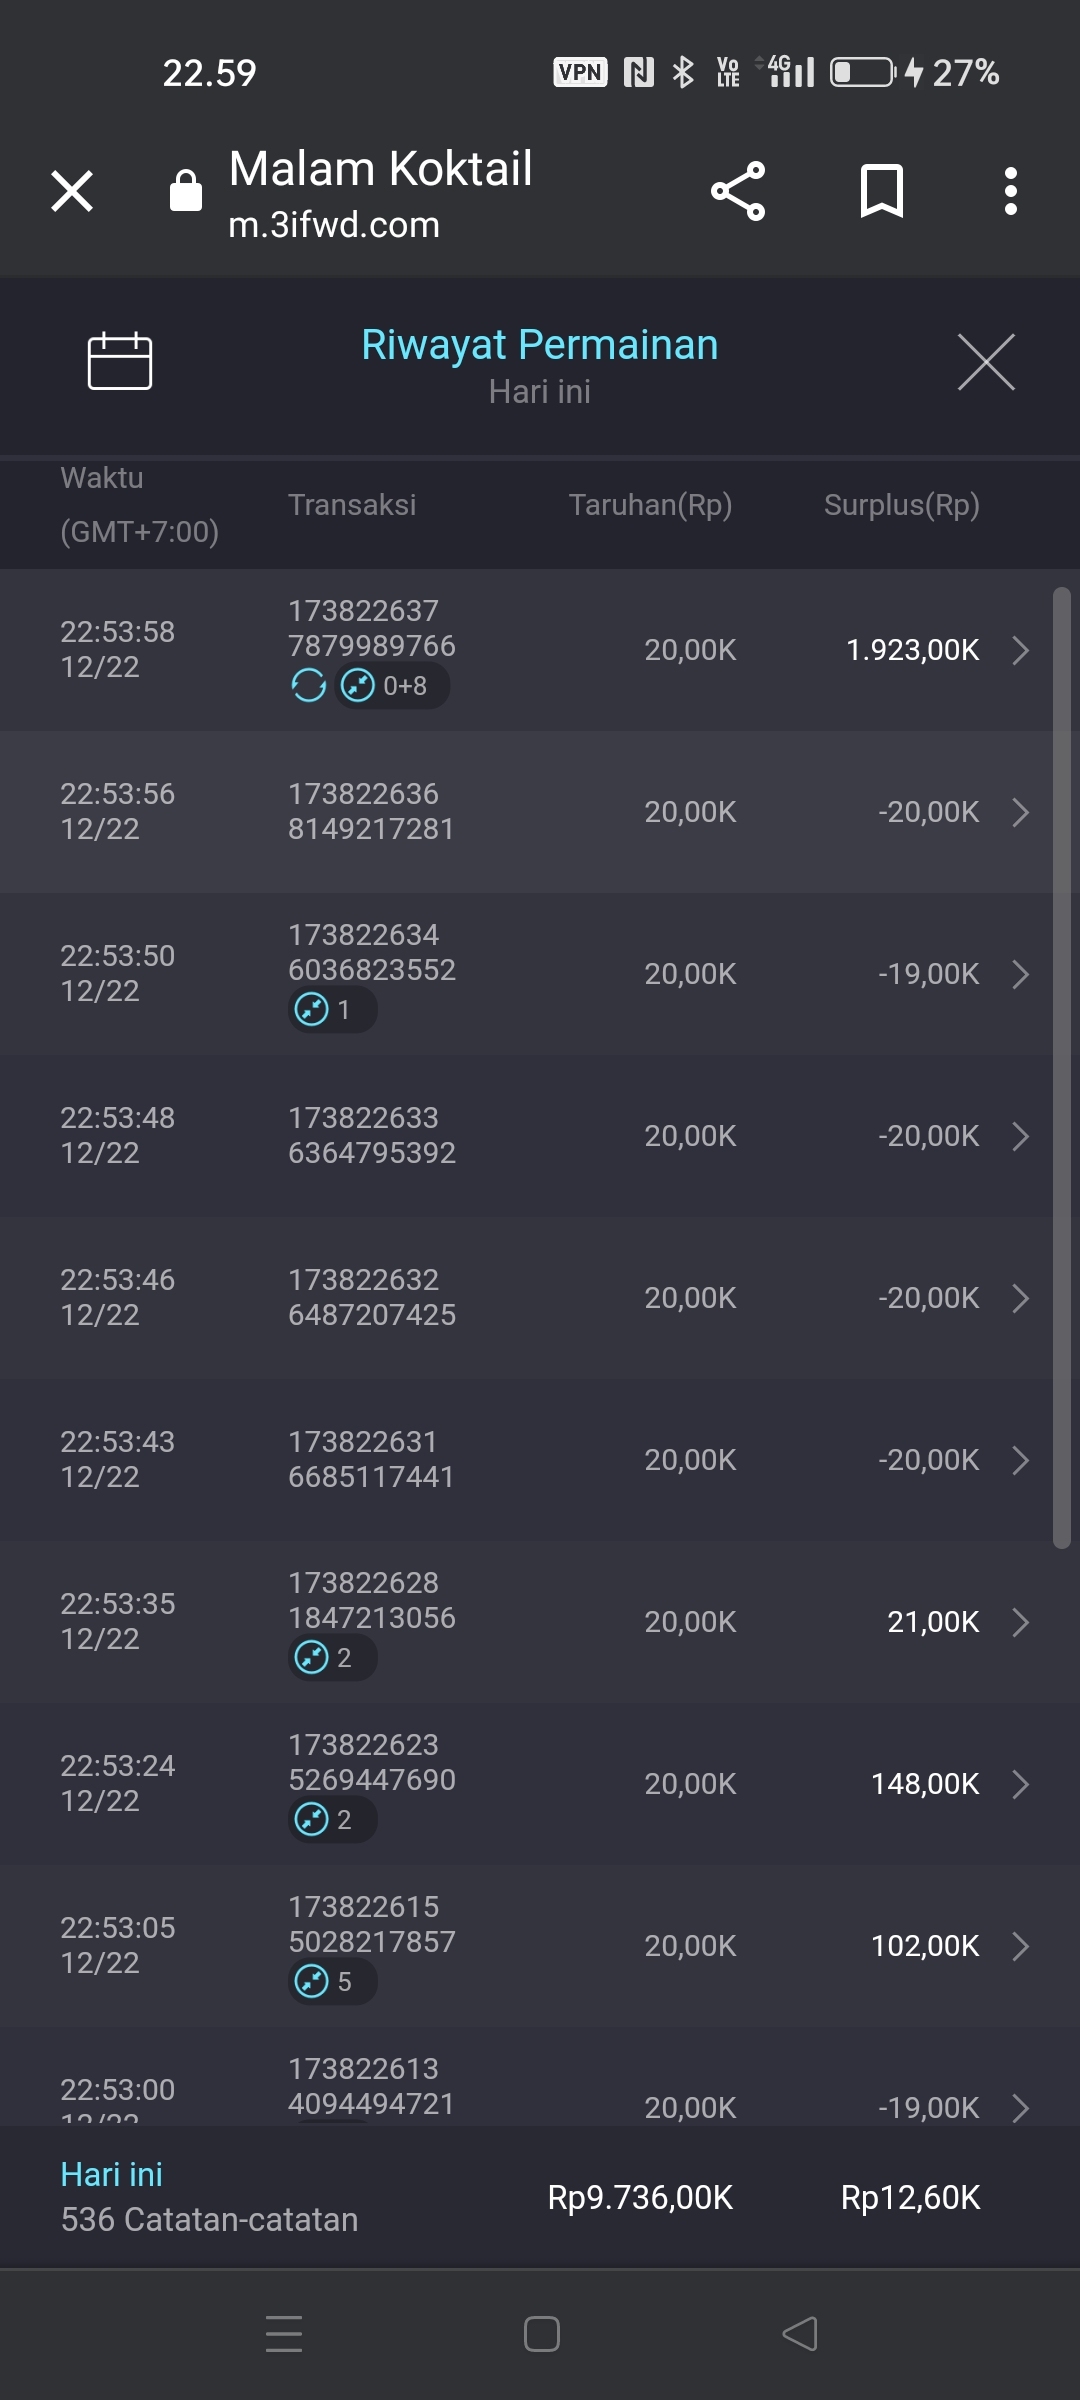
Task: Tap the m.3ifwd.com address text
Action: click(334, 225)
